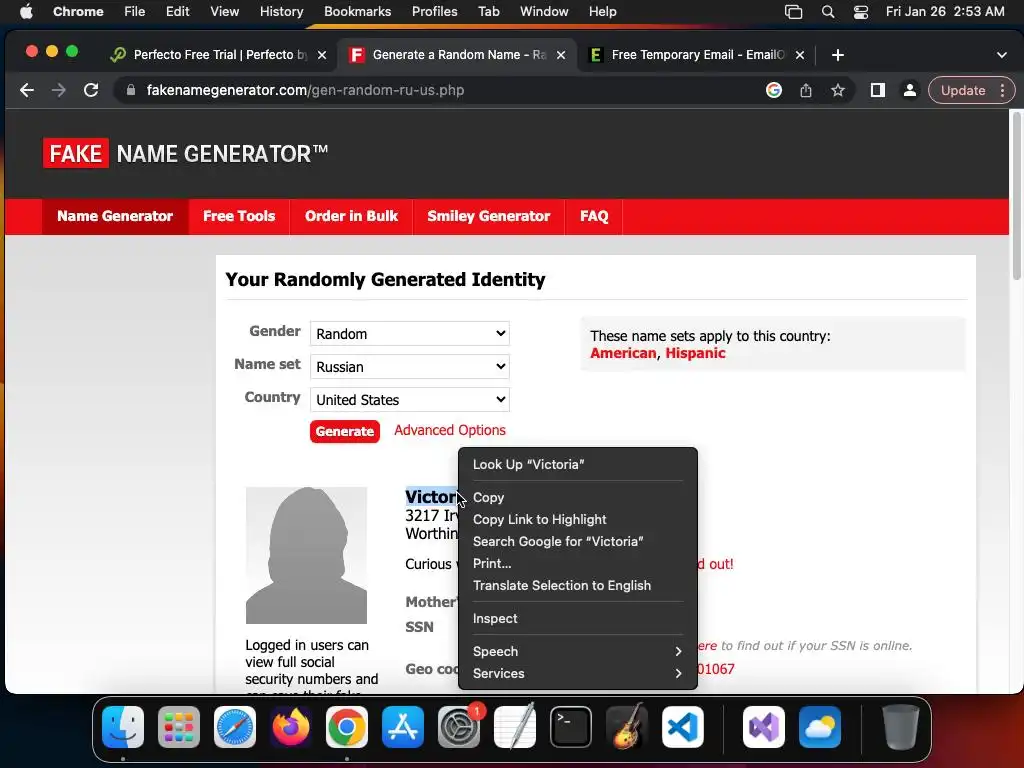Expand the Speech submenu in the context menu

pos(578,651)
